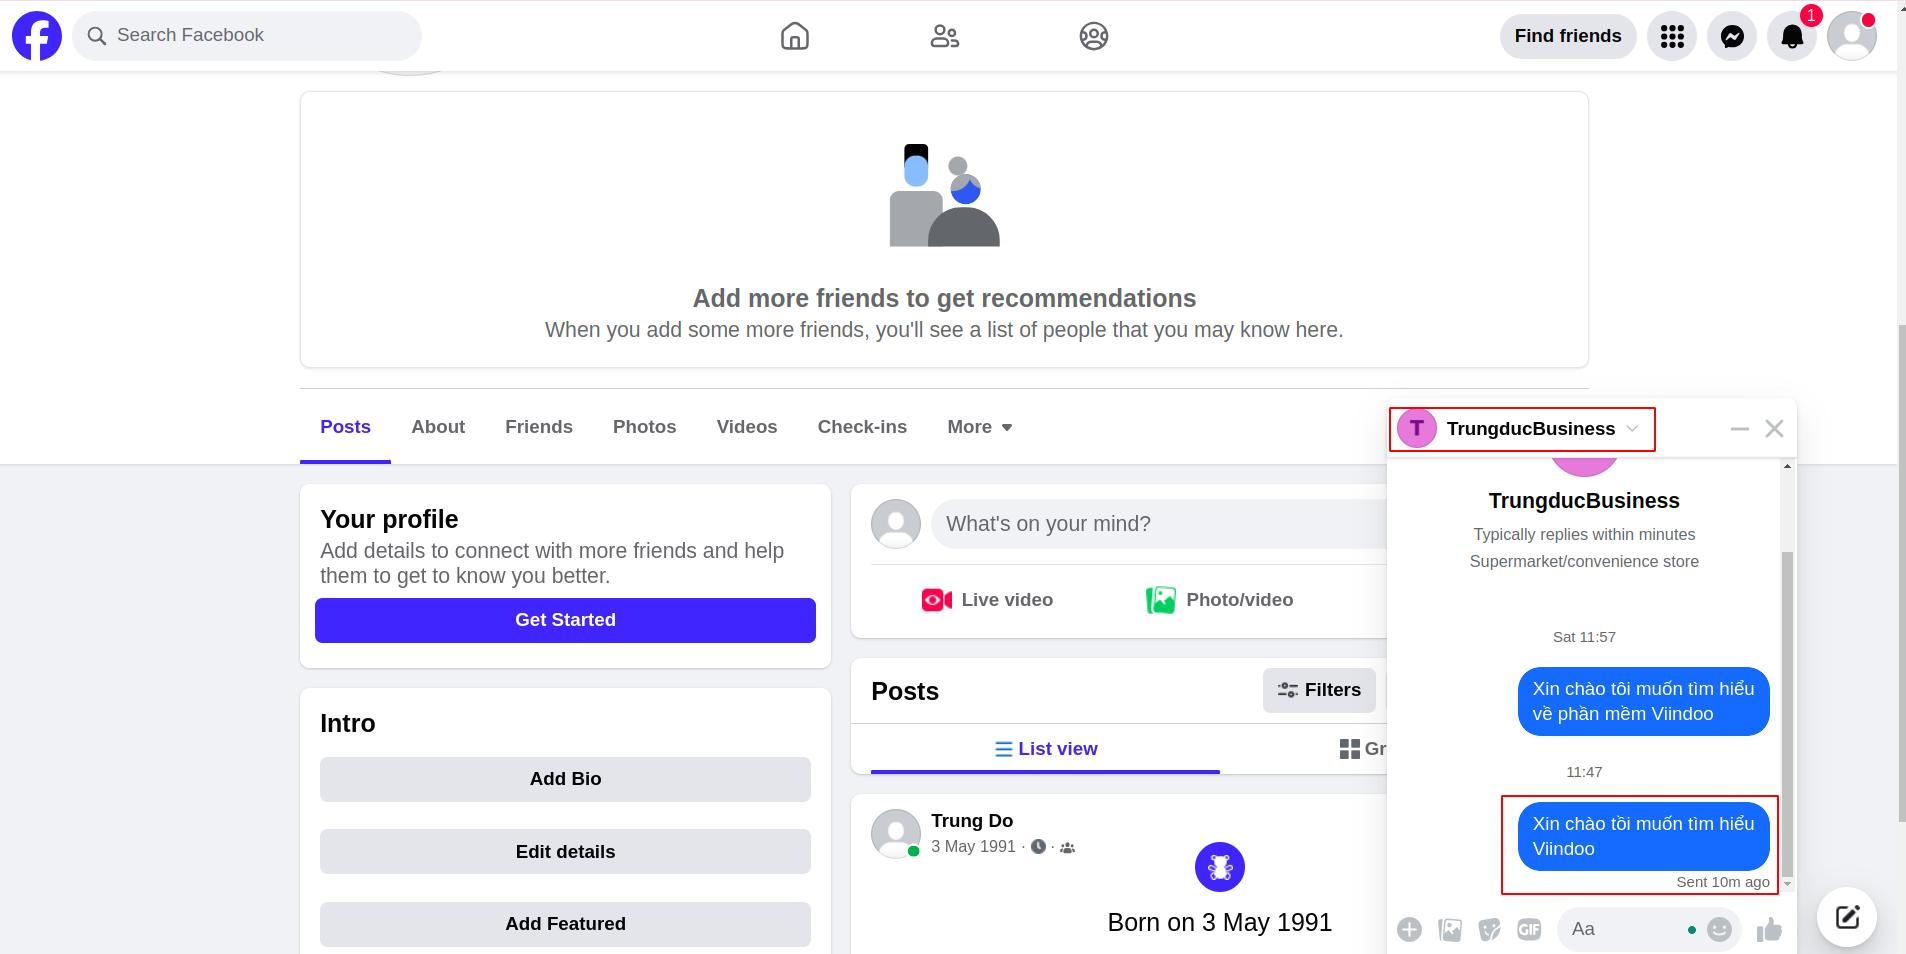Open the account profile avatar menu
This screenshot has height=954, width=1906.
1852,37
